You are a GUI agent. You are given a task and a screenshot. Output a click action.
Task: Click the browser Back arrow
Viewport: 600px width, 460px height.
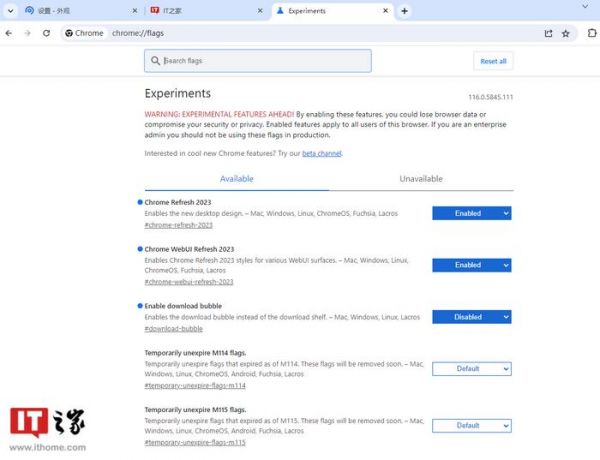pos(9,33)
